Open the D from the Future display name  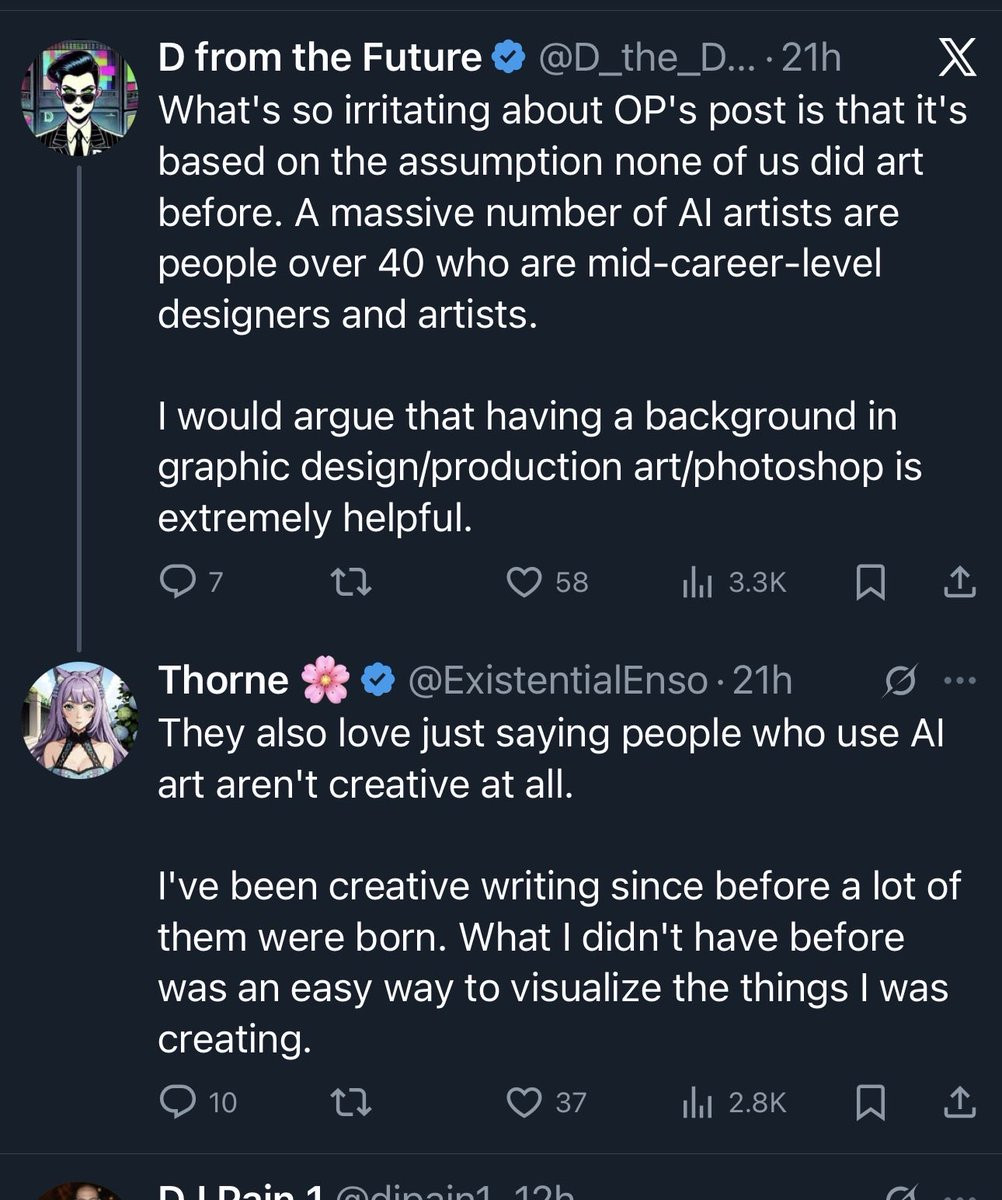click(319, 59)
